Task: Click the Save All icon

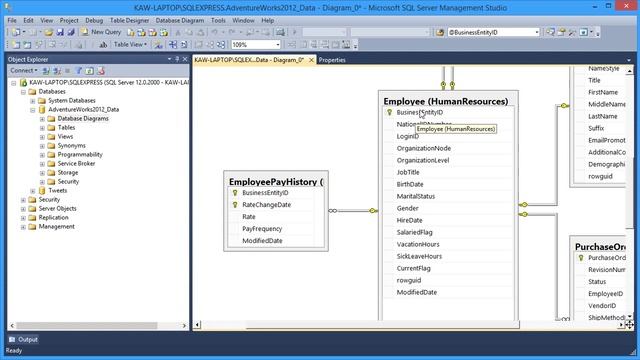Action: click(71, 32)
